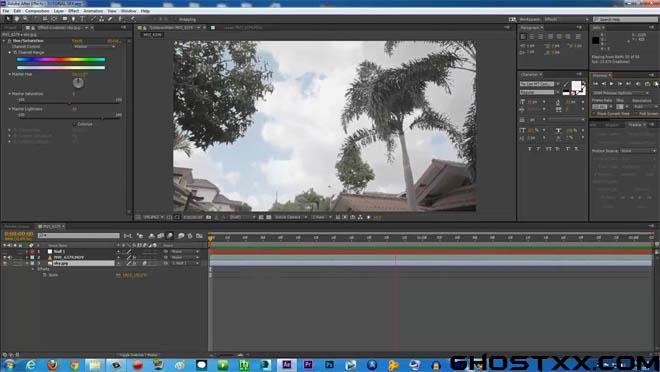Toggle the Hue/Saturation effect fx switch
Screen dimensions: 660x372
9,41
